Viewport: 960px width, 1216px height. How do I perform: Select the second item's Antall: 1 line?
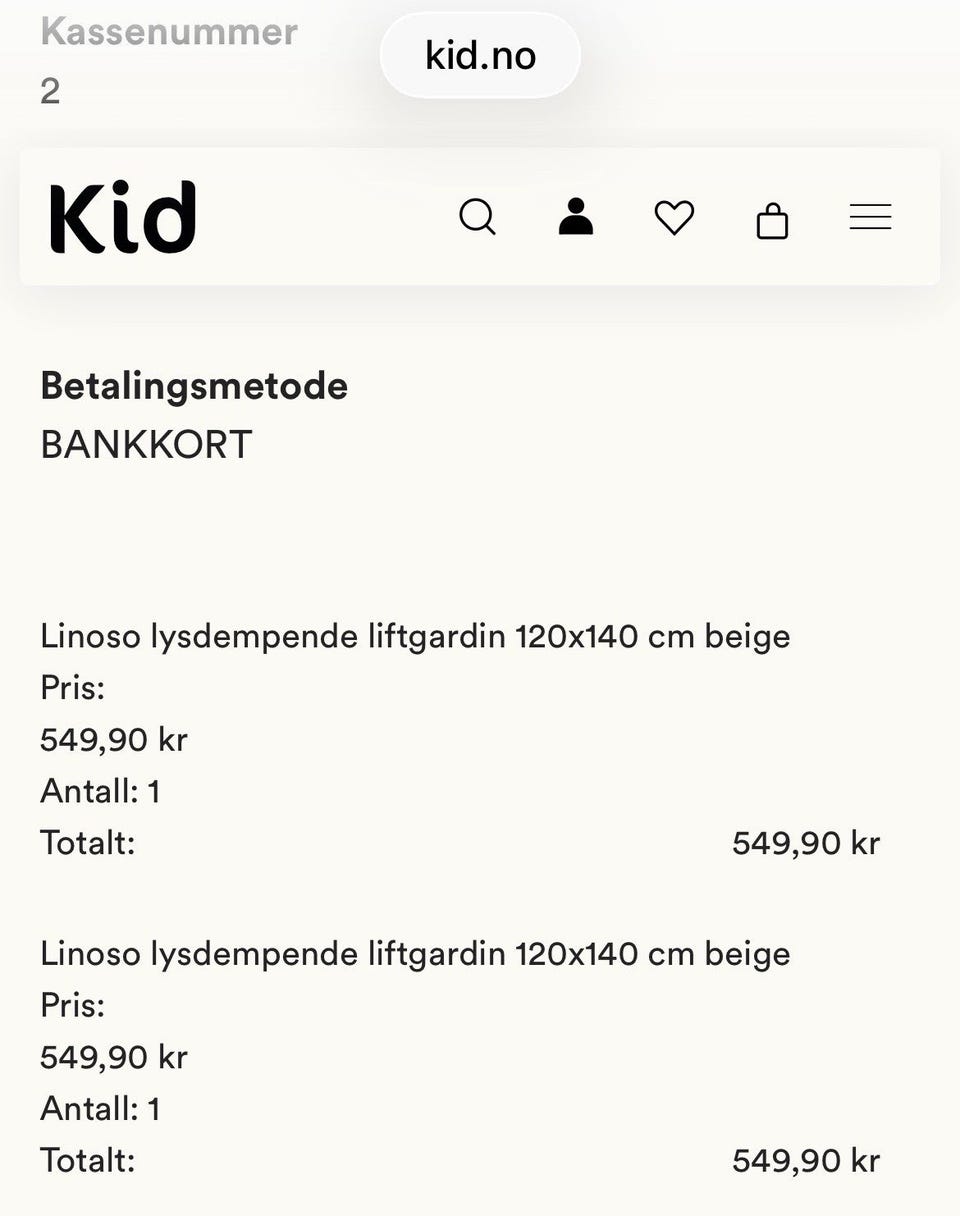click(x=100, y=1109)
